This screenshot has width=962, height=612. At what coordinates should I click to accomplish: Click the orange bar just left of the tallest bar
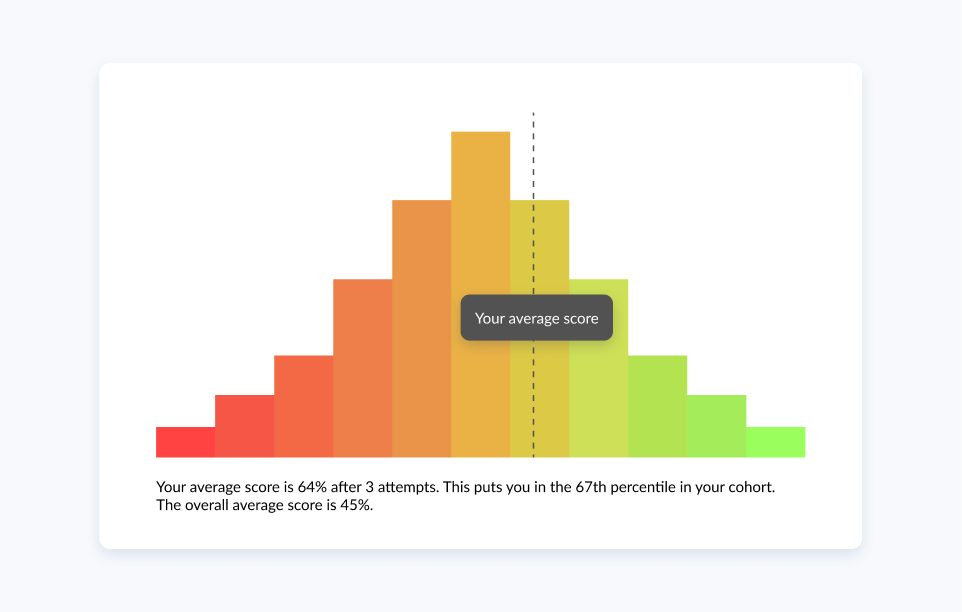[421, 328]
